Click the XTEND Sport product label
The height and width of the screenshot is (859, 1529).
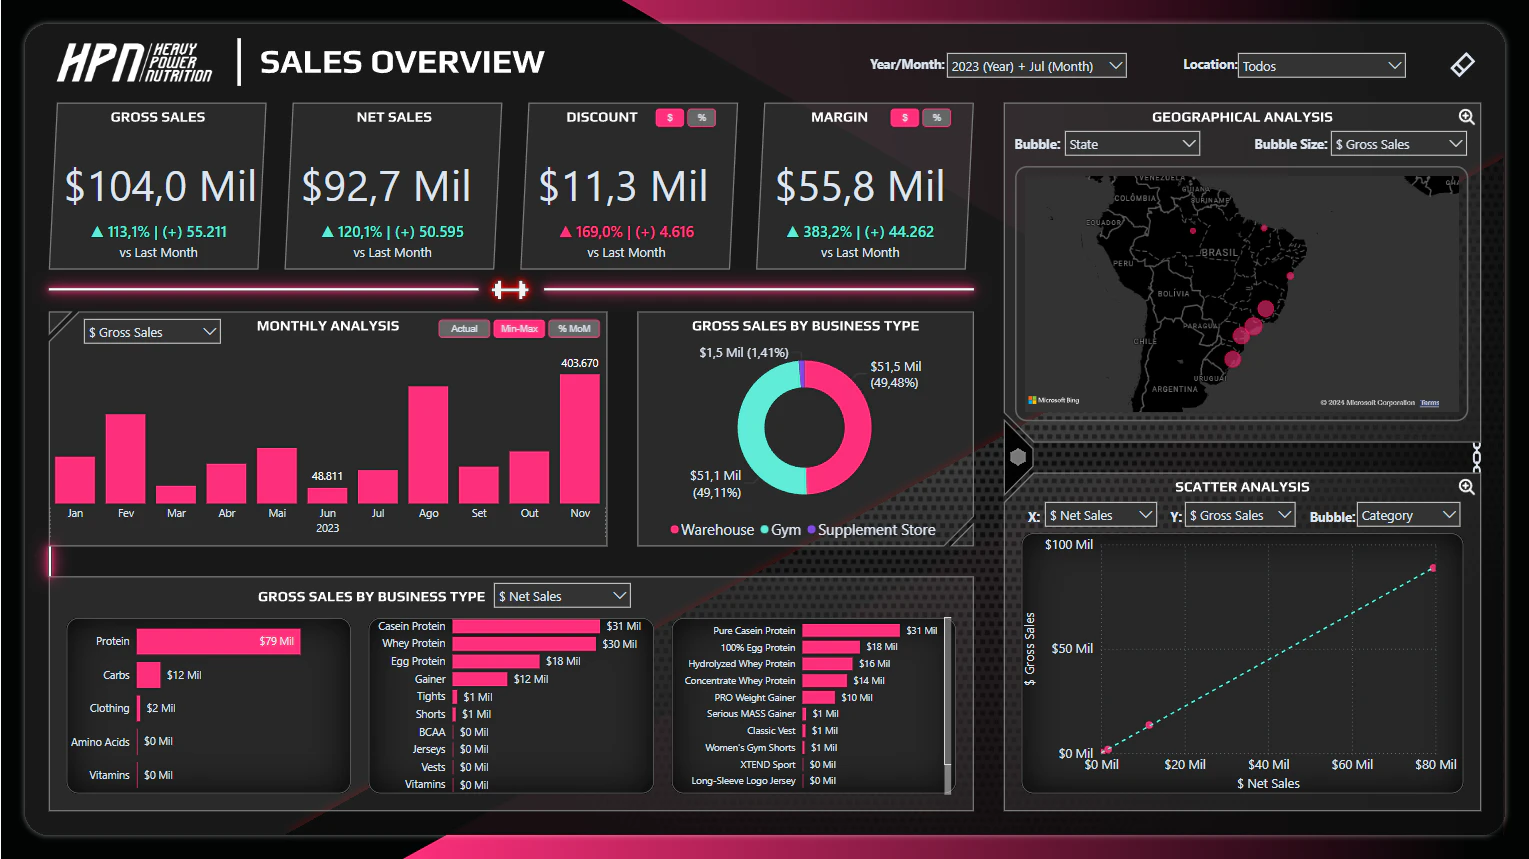[x=768, y=764]
